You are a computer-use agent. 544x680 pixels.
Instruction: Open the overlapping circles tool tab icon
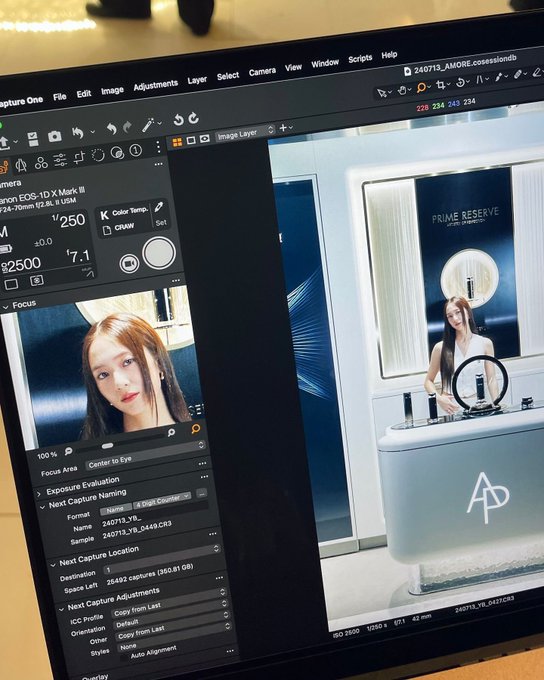pyautogui.click(x=117, y=153)
